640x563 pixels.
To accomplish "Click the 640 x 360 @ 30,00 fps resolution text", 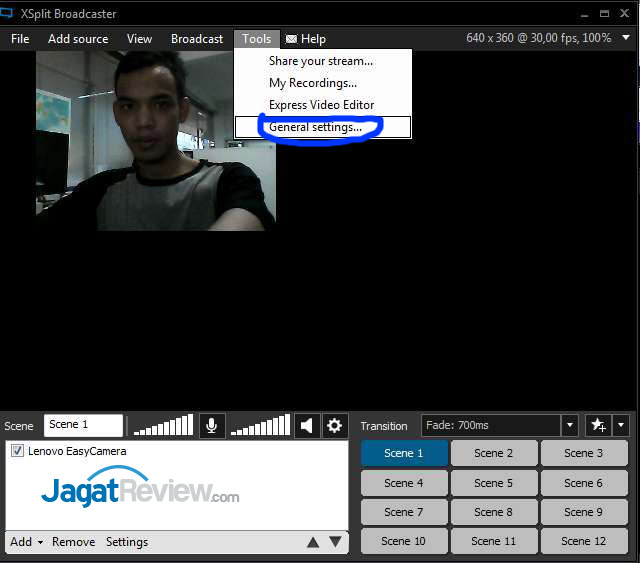I will point(538,38).
